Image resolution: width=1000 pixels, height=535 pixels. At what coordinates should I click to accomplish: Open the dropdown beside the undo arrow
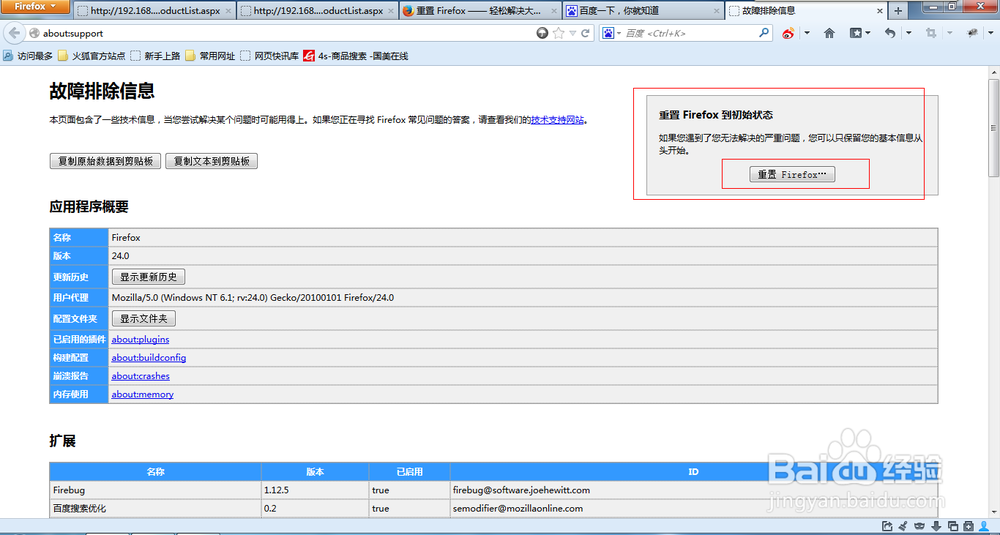pyautogui.click(x=909, y=33)
